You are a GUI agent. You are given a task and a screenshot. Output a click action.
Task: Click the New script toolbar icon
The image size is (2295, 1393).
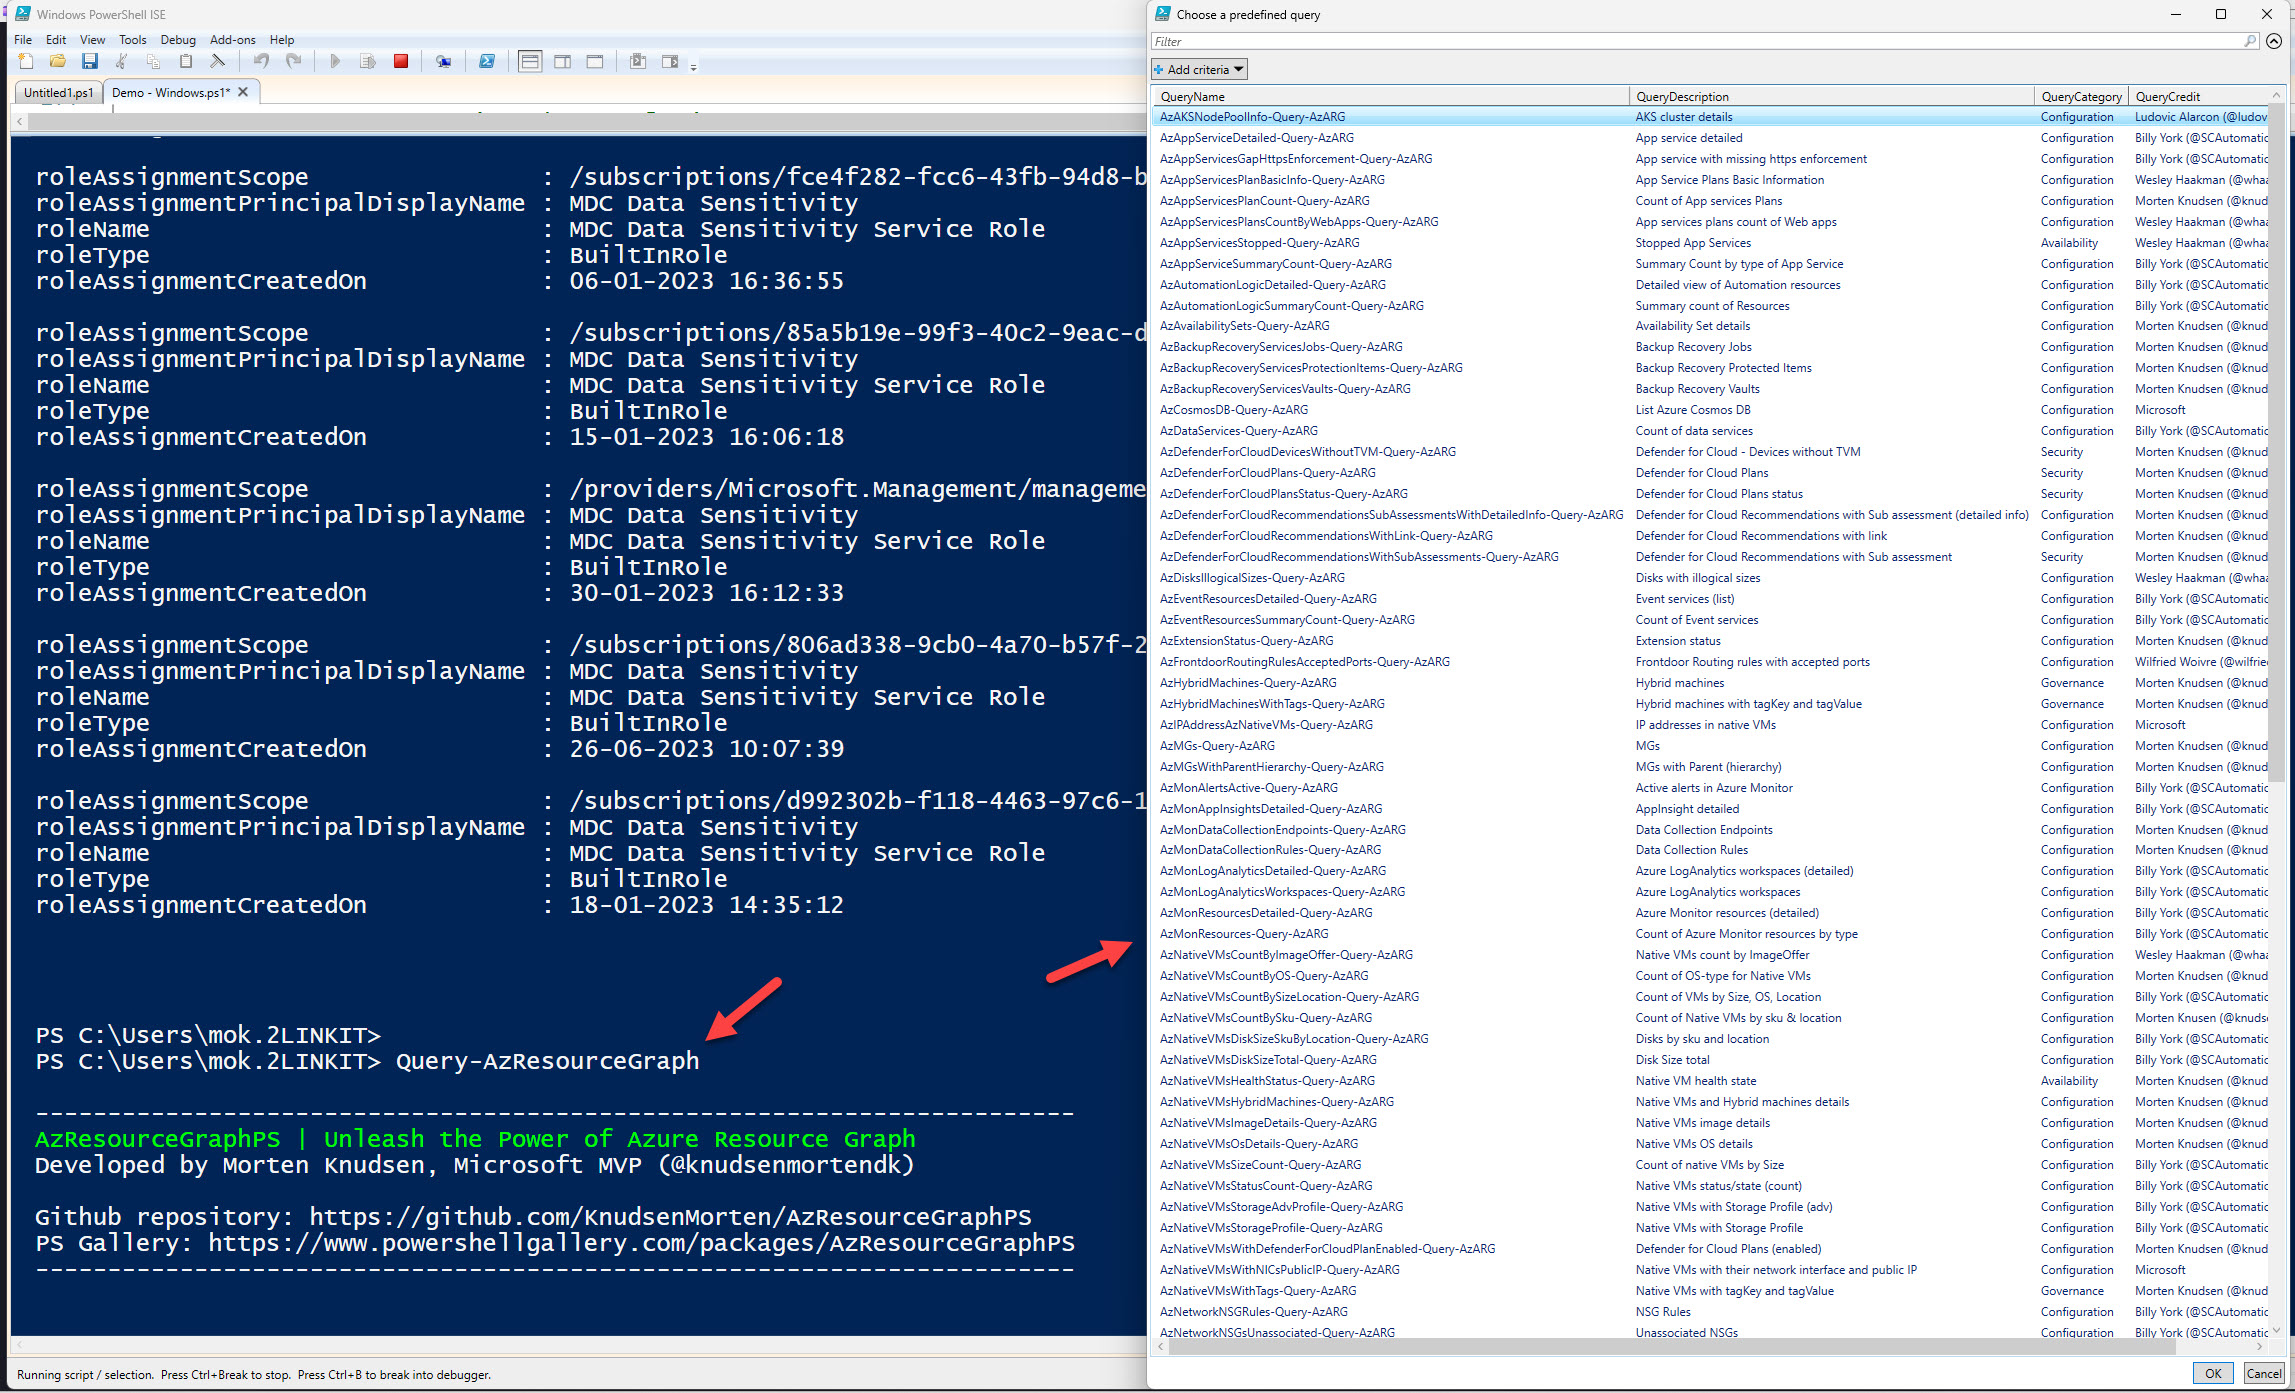point(26,62)
